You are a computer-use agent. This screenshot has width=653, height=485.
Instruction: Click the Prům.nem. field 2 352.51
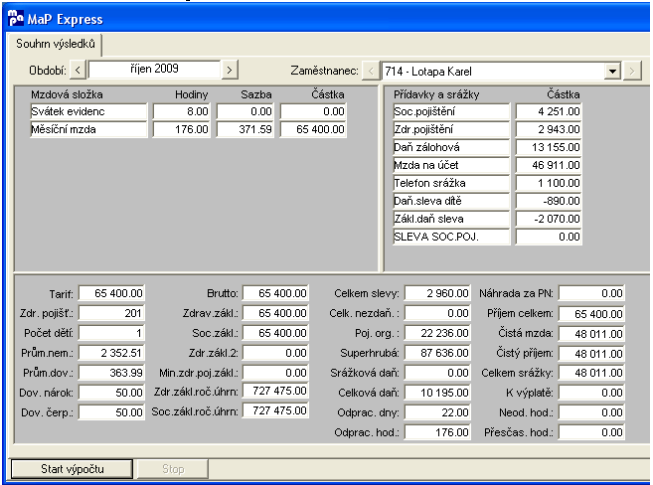tap(111, 353)
